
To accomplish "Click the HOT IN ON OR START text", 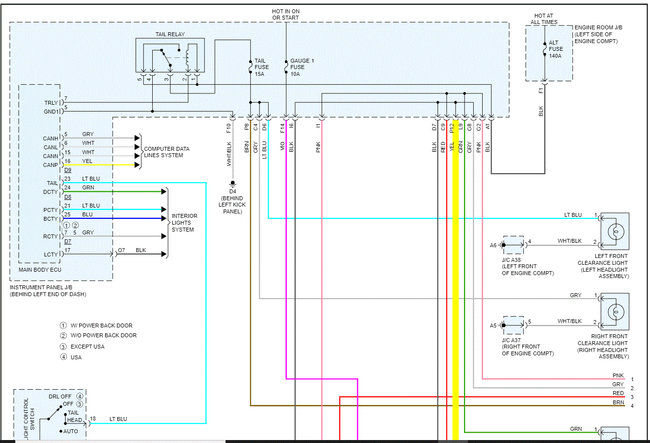I will (286, 15).
